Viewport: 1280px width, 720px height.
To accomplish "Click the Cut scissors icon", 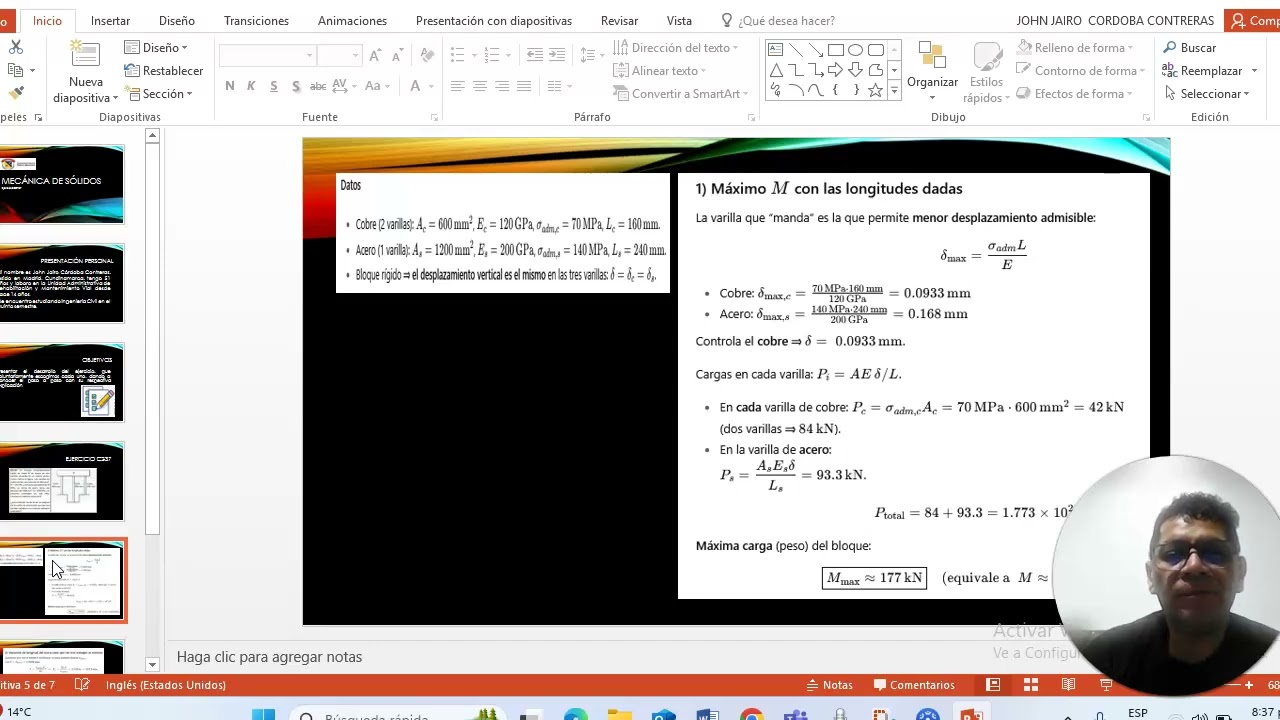I will click(15, 48).
